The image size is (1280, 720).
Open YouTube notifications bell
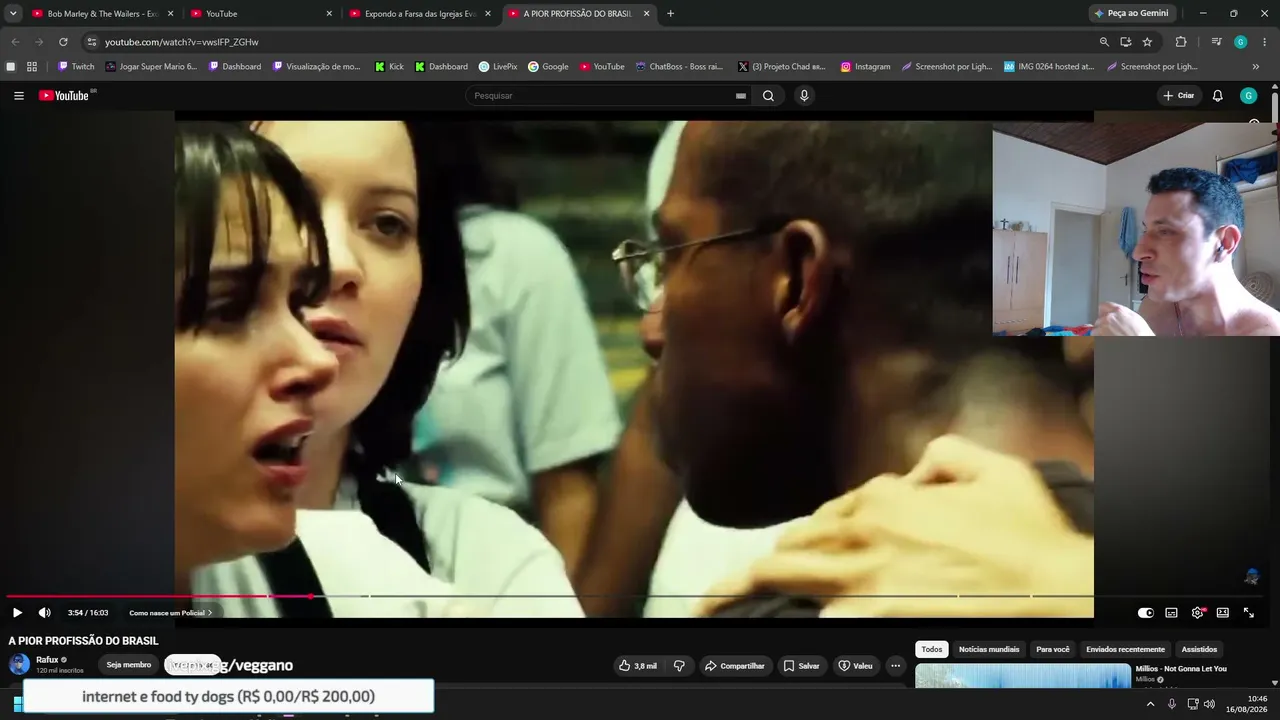tap(1217, 96)
